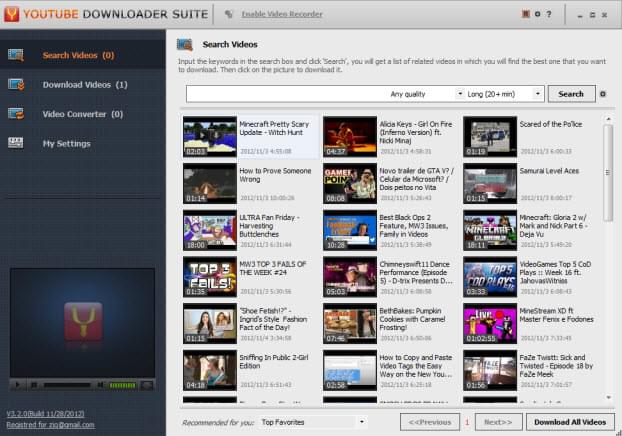The width and height of the screenshot is (622, 436).
Task: Select BethBakes Pumpkin Cookies thumbnail
Action: click(350, 323)
